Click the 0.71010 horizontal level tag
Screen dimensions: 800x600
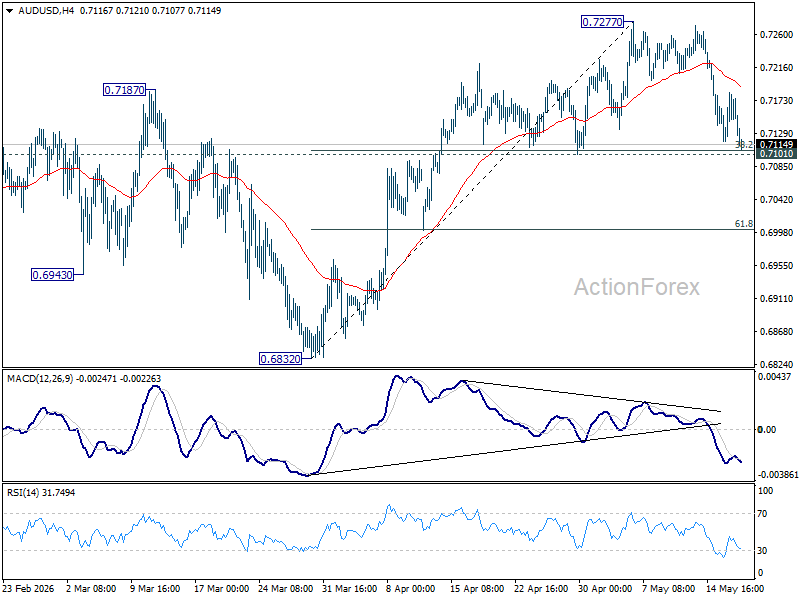tap(776, 154)
